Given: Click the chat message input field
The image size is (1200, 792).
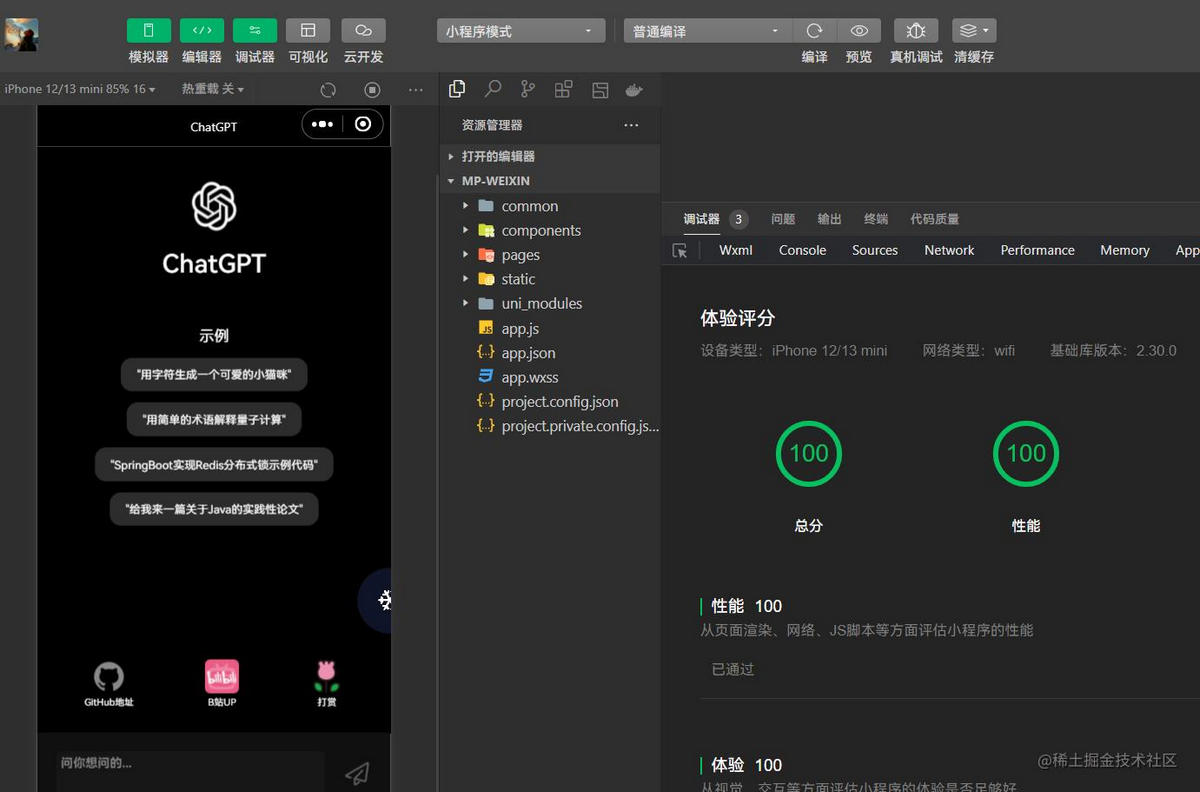Looking at the screenshot, I should [190, 765].
